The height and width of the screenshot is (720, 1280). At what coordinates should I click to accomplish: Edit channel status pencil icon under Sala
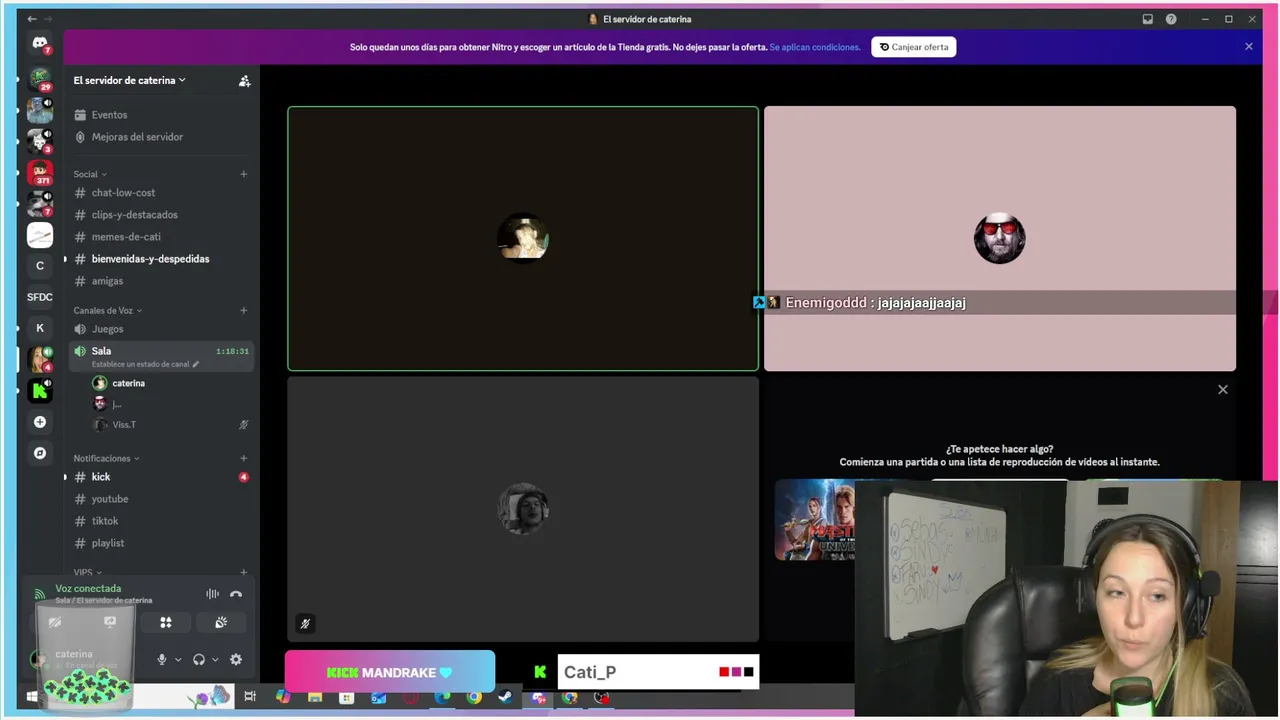point(196,364)
